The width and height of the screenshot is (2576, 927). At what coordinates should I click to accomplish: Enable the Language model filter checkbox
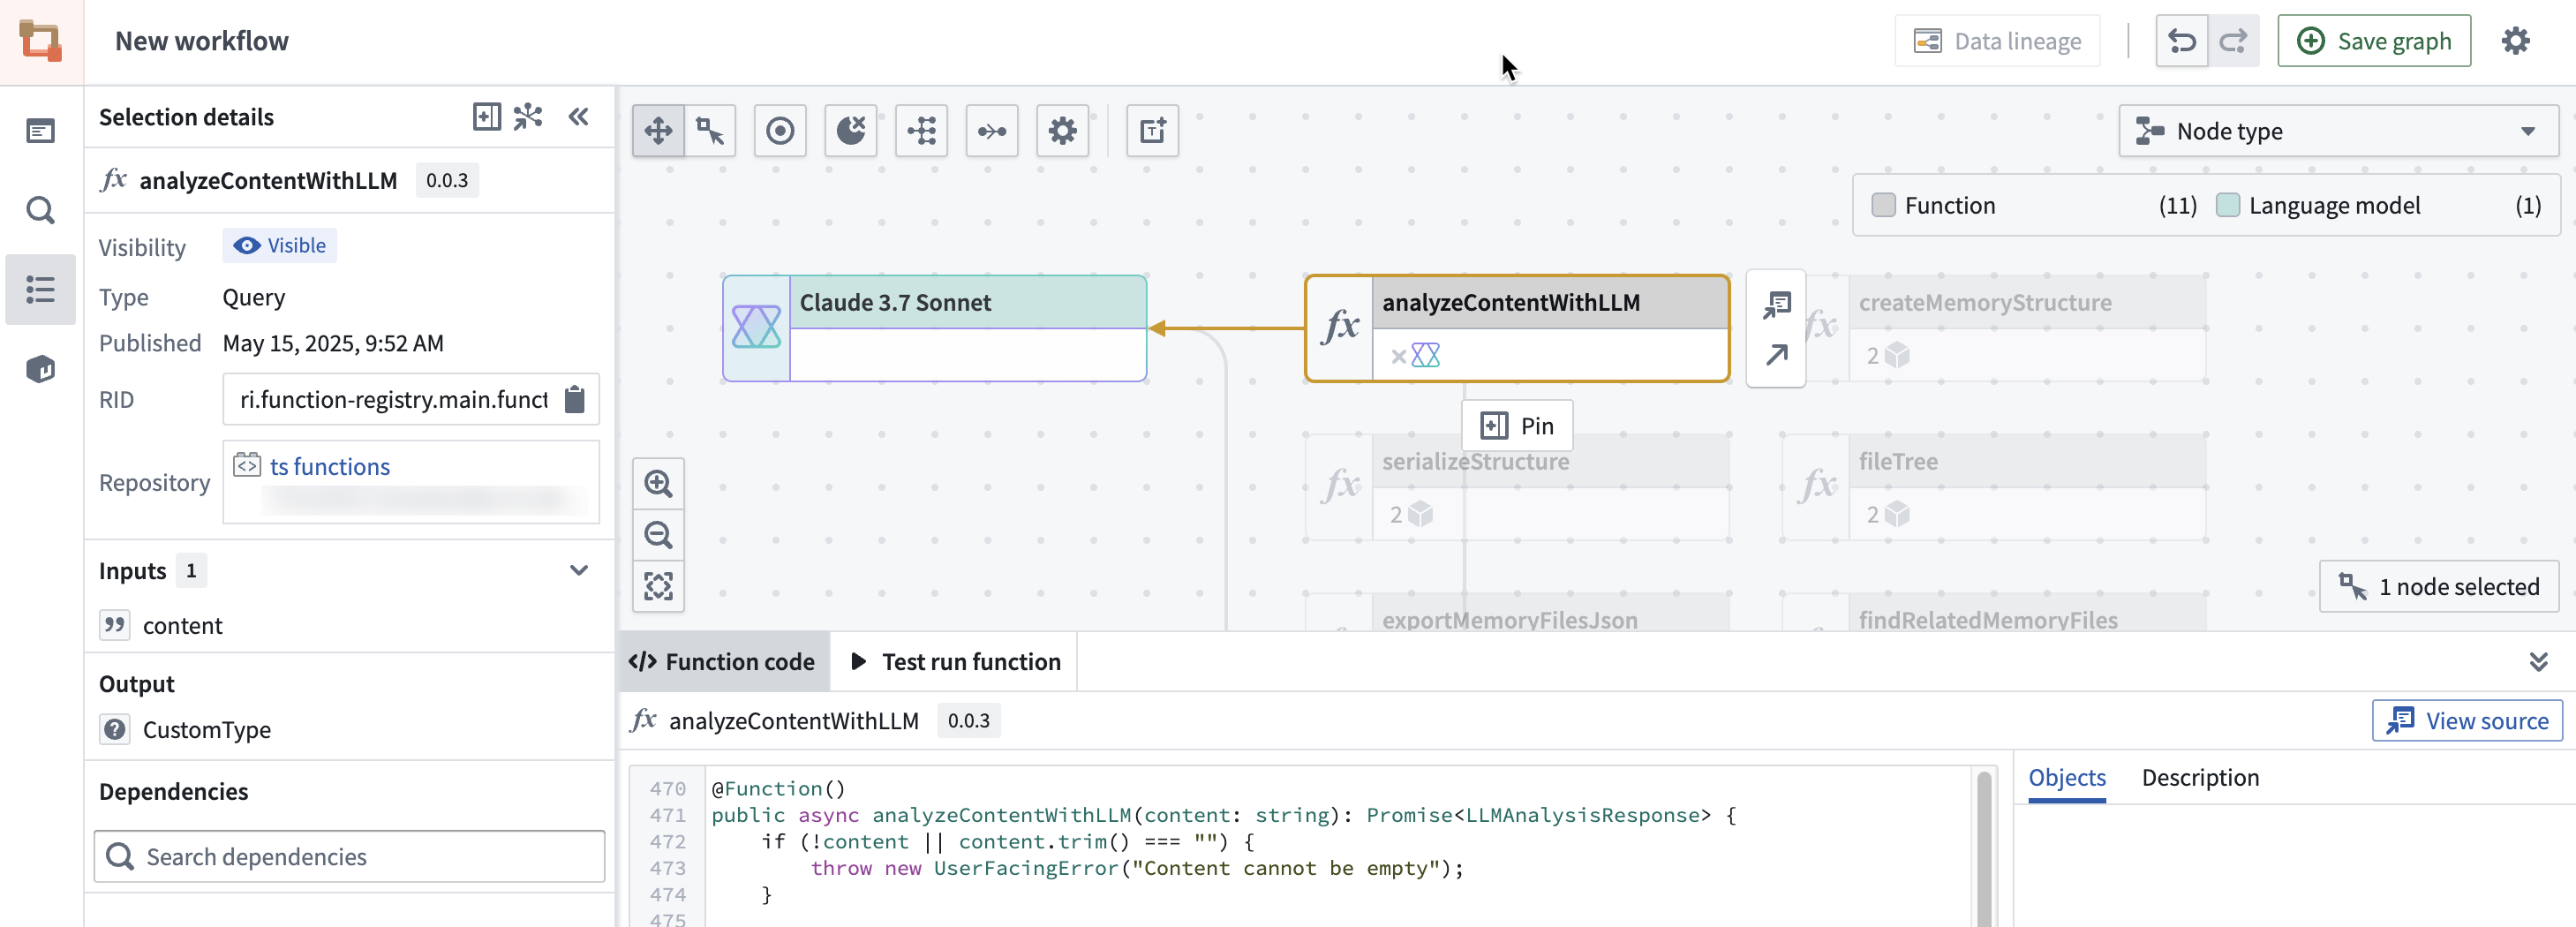[x=2228, y=204]
